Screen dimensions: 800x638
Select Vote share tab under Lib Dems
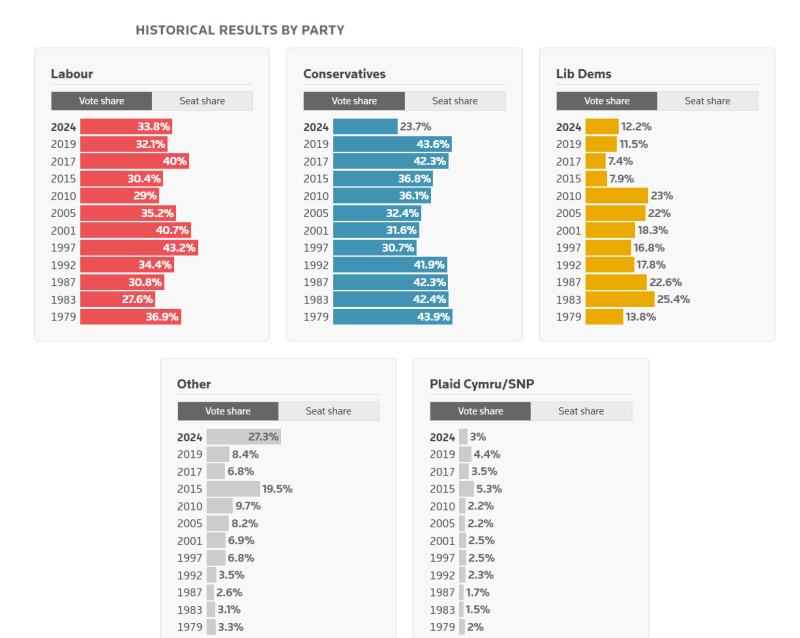coord(607,101)
